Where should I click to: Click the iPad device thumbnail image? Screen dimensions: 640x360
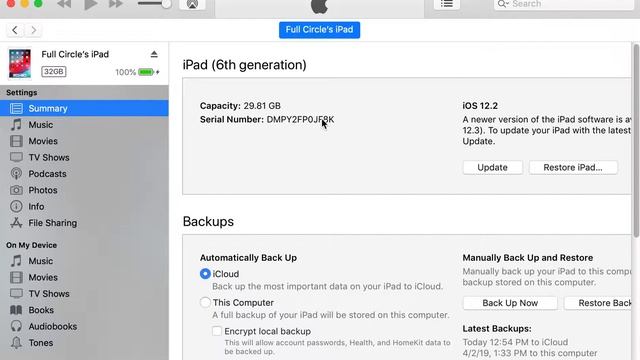click(x=20, y=63)
